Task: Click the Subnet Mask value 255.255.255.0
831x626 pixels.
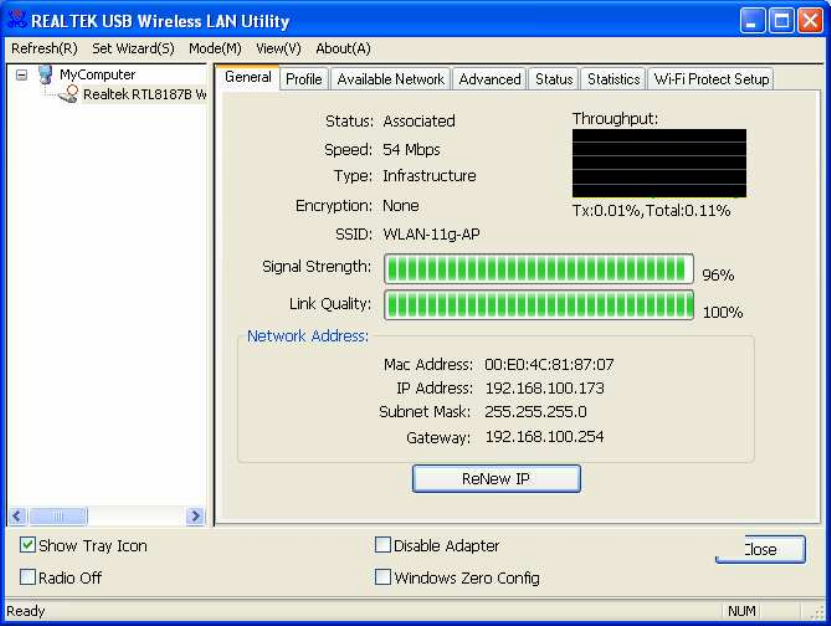Action: tap(535, 412)
